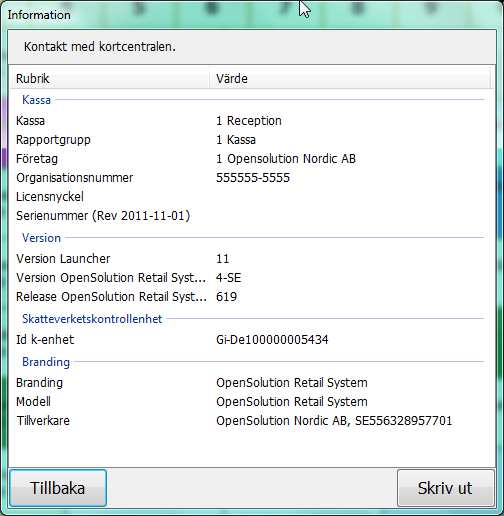Click the Information window title
This screenshot has height=516, width=504.
coord(39,15)
